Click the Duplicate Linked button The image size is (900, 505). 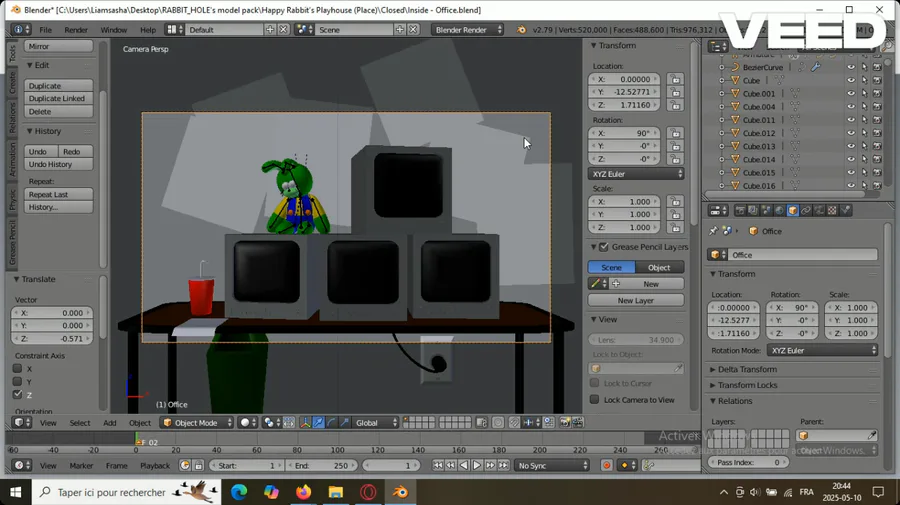pos(59,99)
